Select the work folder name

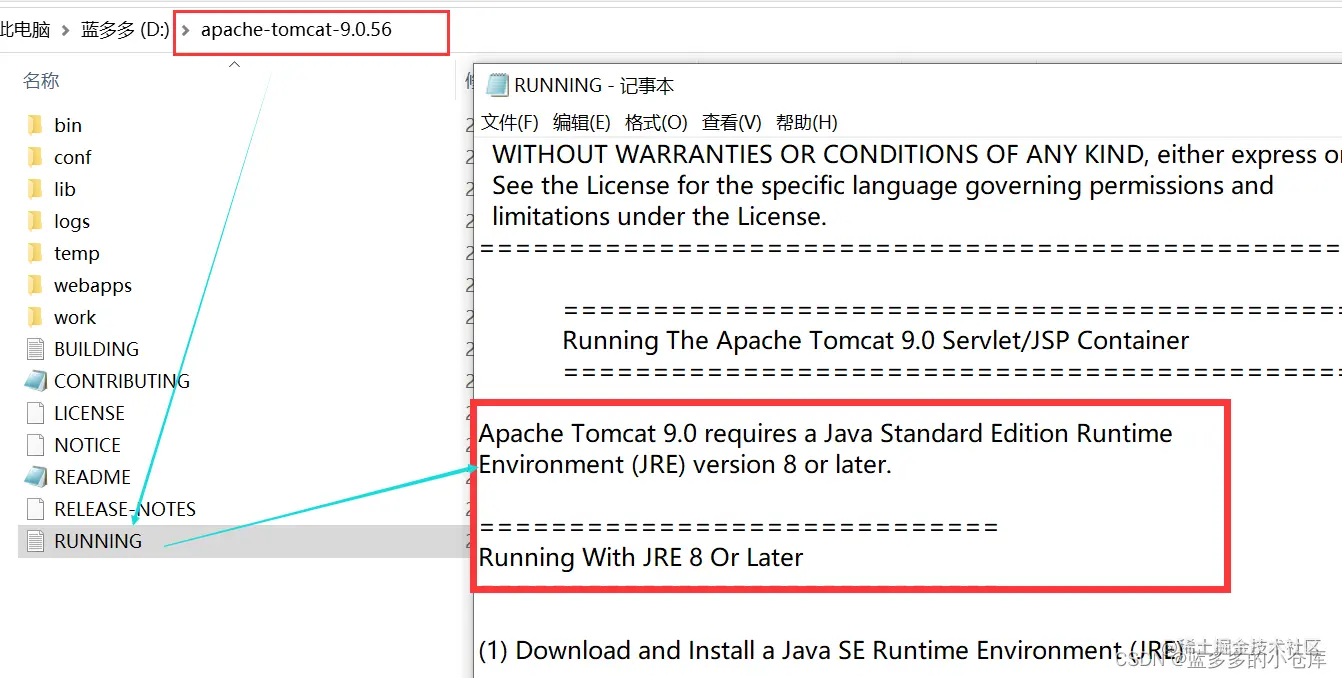[x=75, y=317]
